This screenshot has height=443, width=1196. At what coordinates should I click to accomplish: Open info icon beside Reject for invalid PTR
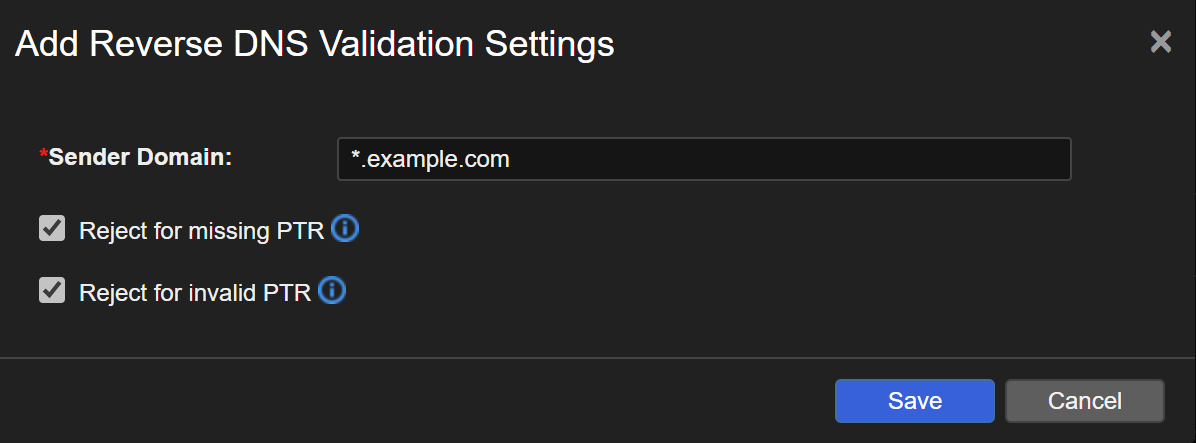point(332,291)
